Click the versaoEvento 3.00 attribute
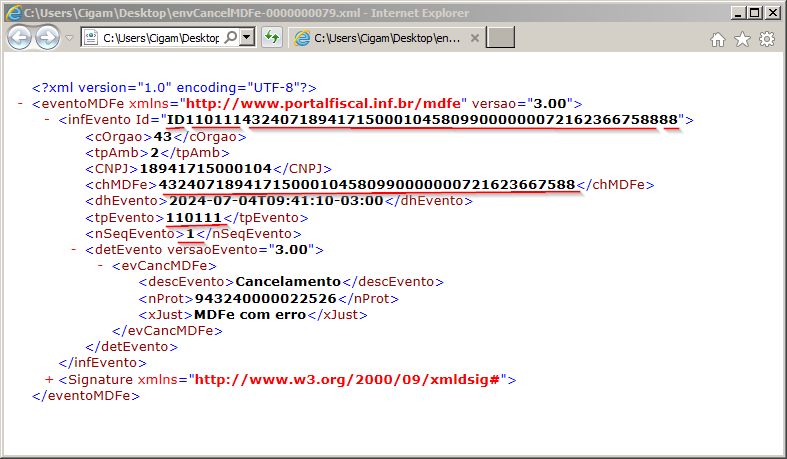Screen dimensions: 787x459 click(x=291, y=249)
